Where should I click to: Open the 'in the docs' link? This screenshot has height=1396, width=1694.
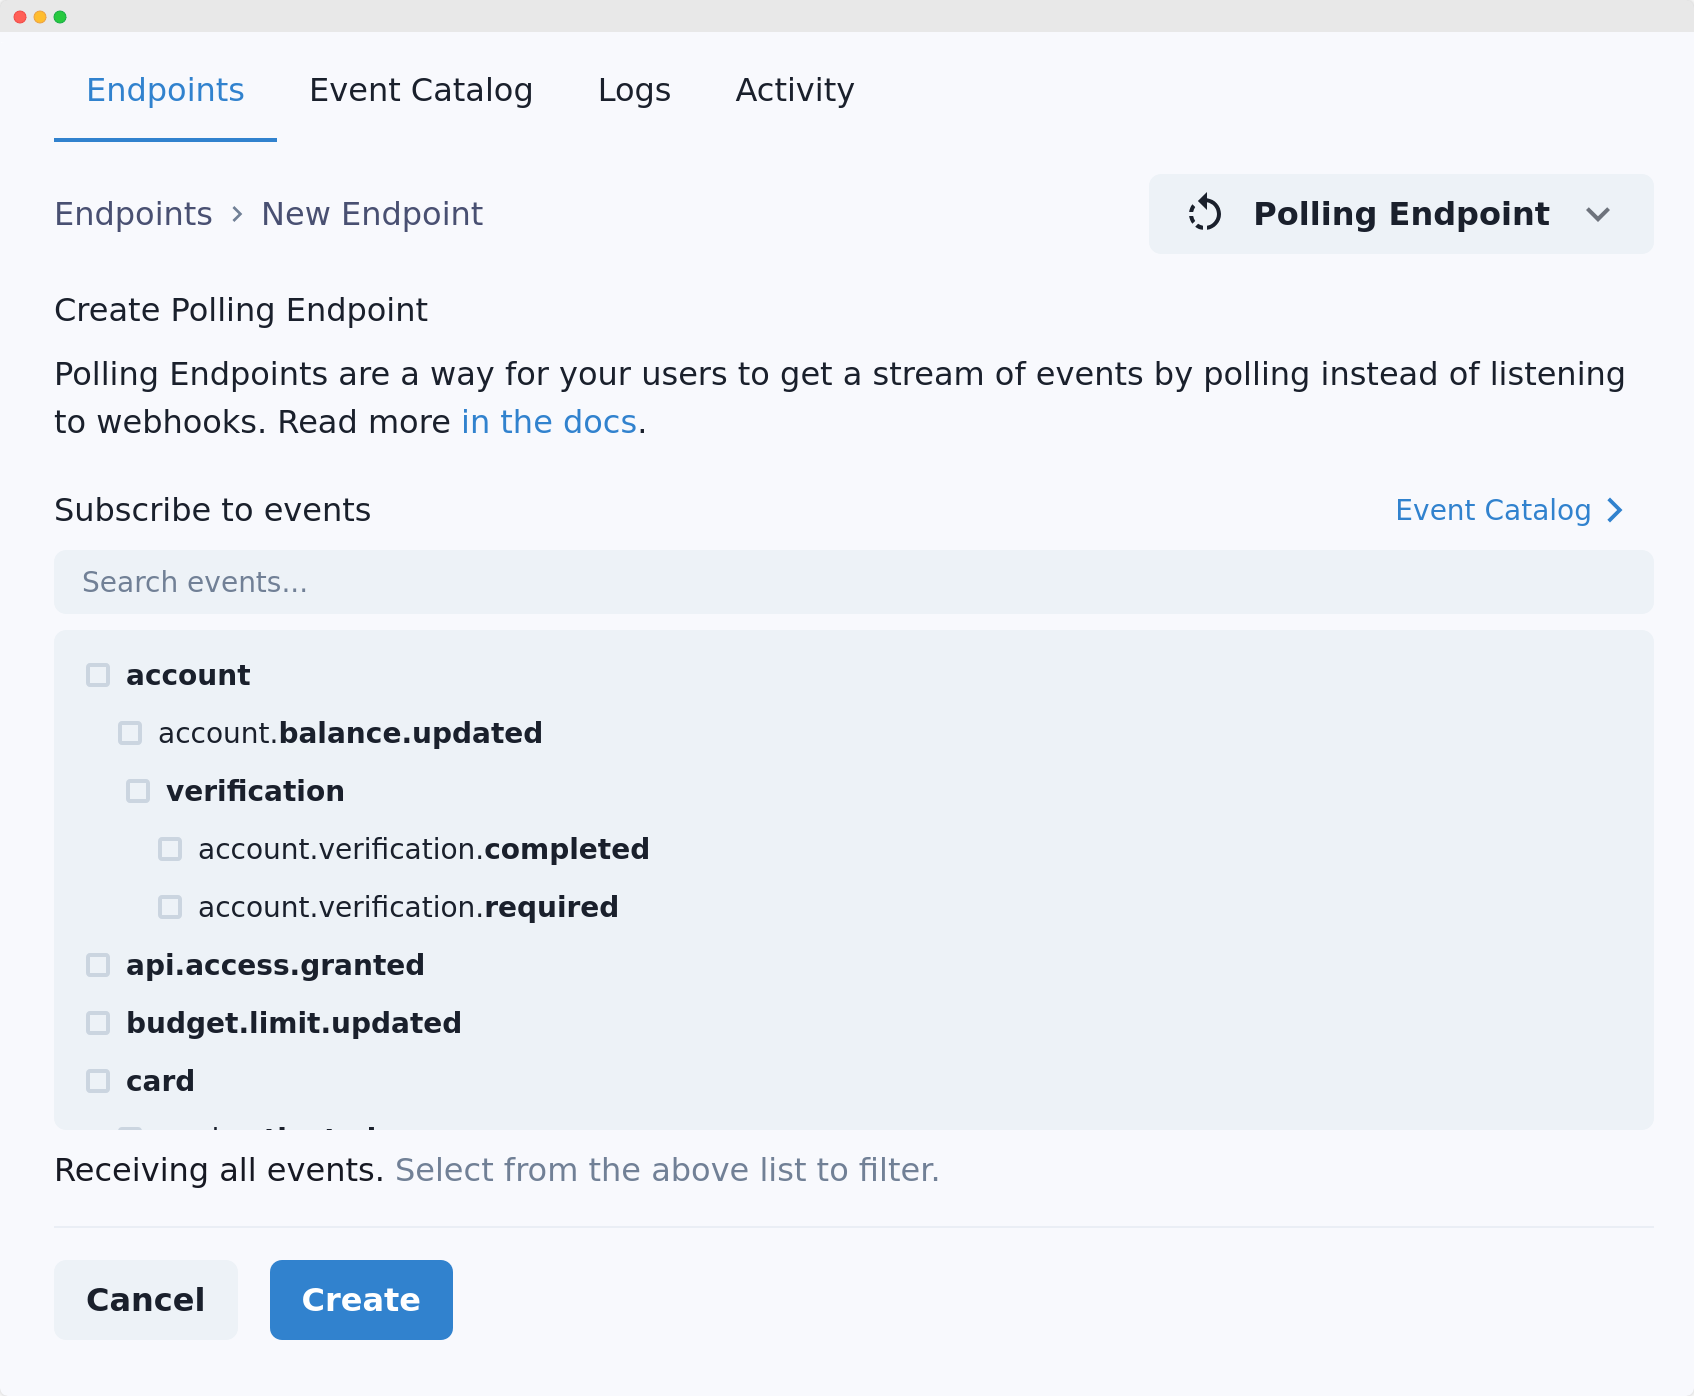[548, 421]
